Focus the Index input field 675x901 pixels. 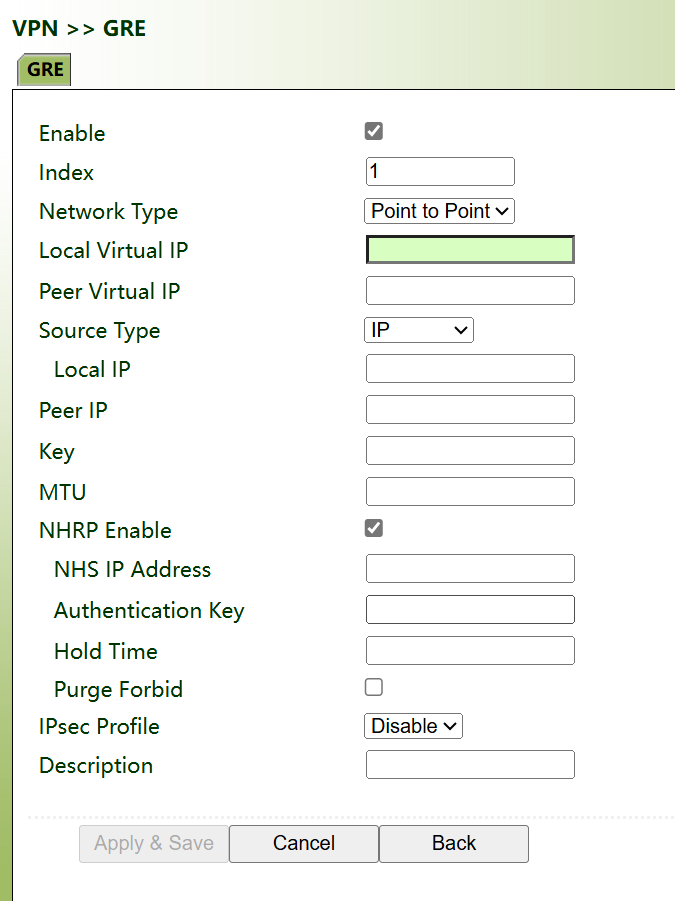[x=440, y=172]
